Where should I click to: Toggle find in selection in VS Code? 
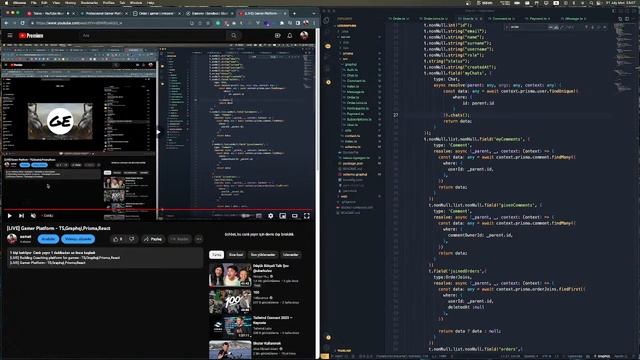(x=599, y=27)
